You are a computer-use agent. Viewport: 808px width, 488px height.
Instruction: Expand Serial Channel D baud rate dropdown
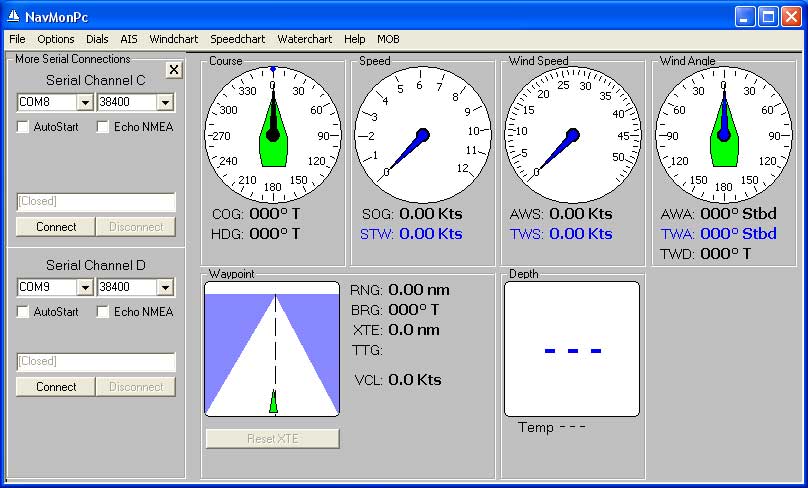pyautogui.click(x=165, y=287)
